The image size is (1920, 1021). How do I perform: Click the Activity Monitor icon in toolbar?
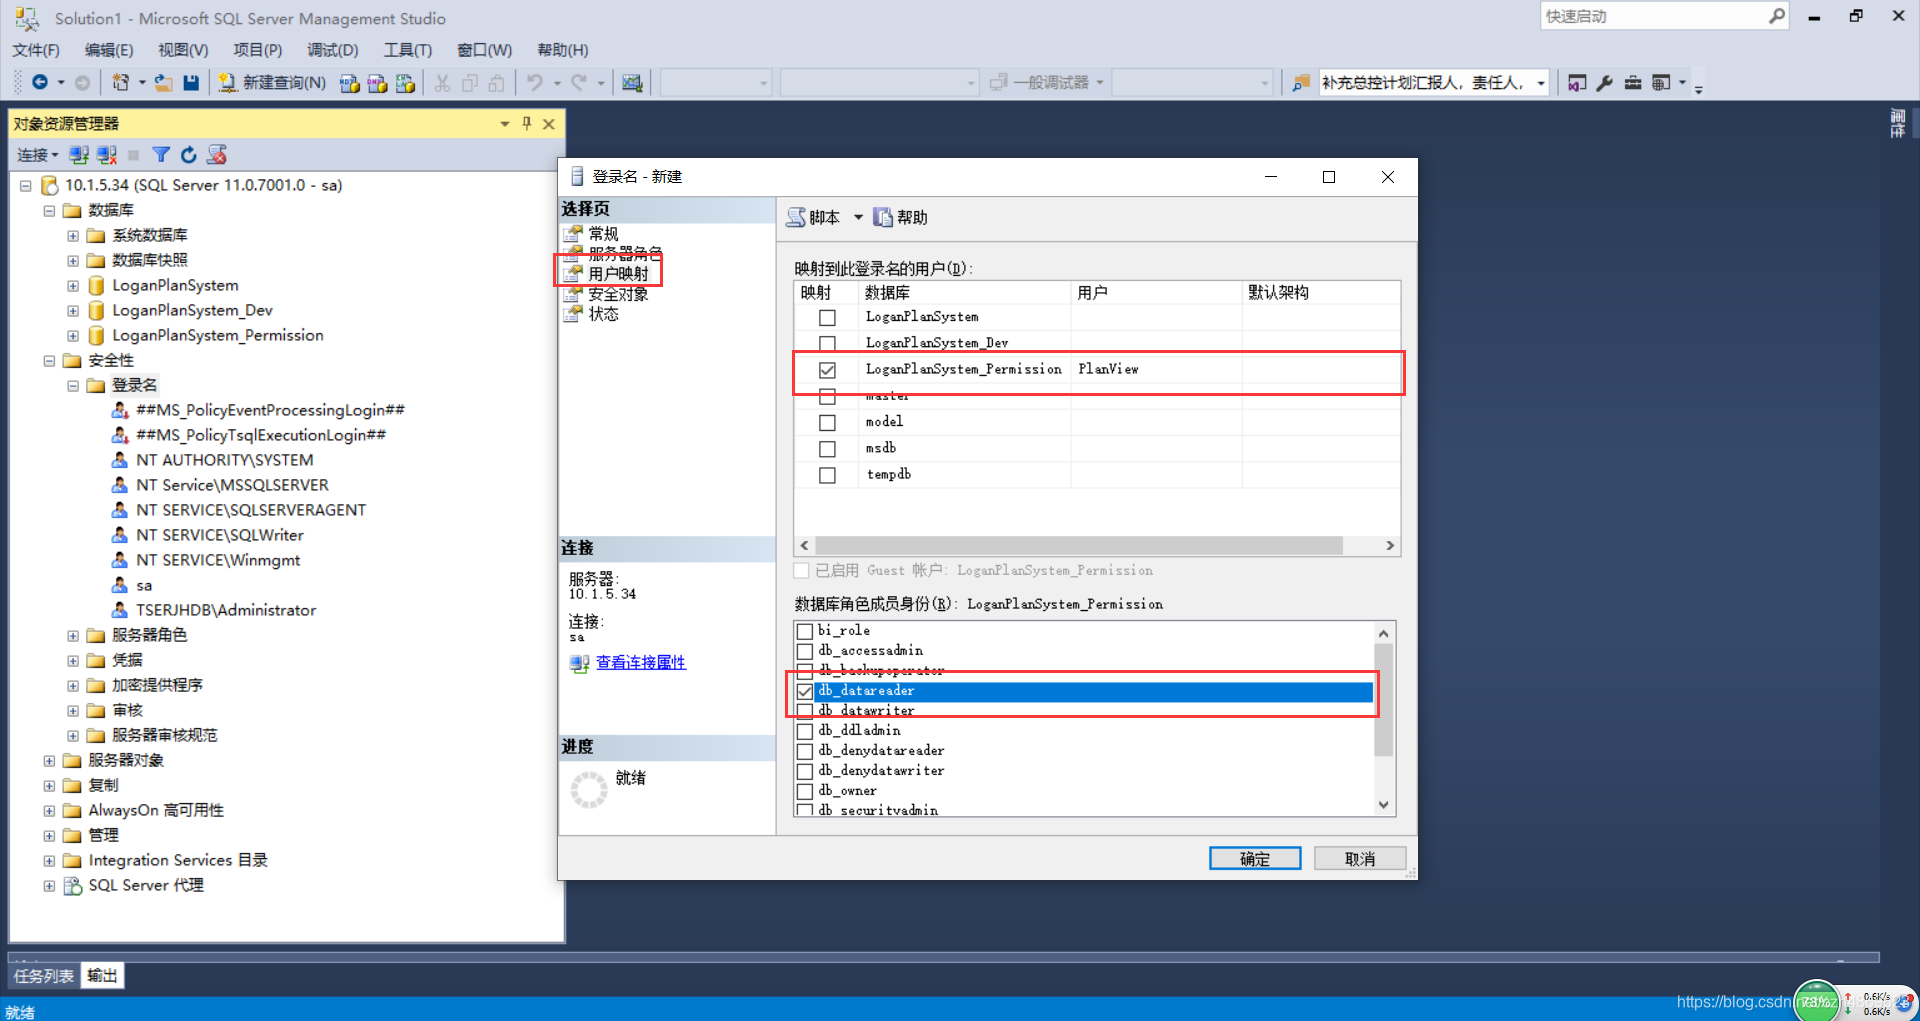coord(632,83)
